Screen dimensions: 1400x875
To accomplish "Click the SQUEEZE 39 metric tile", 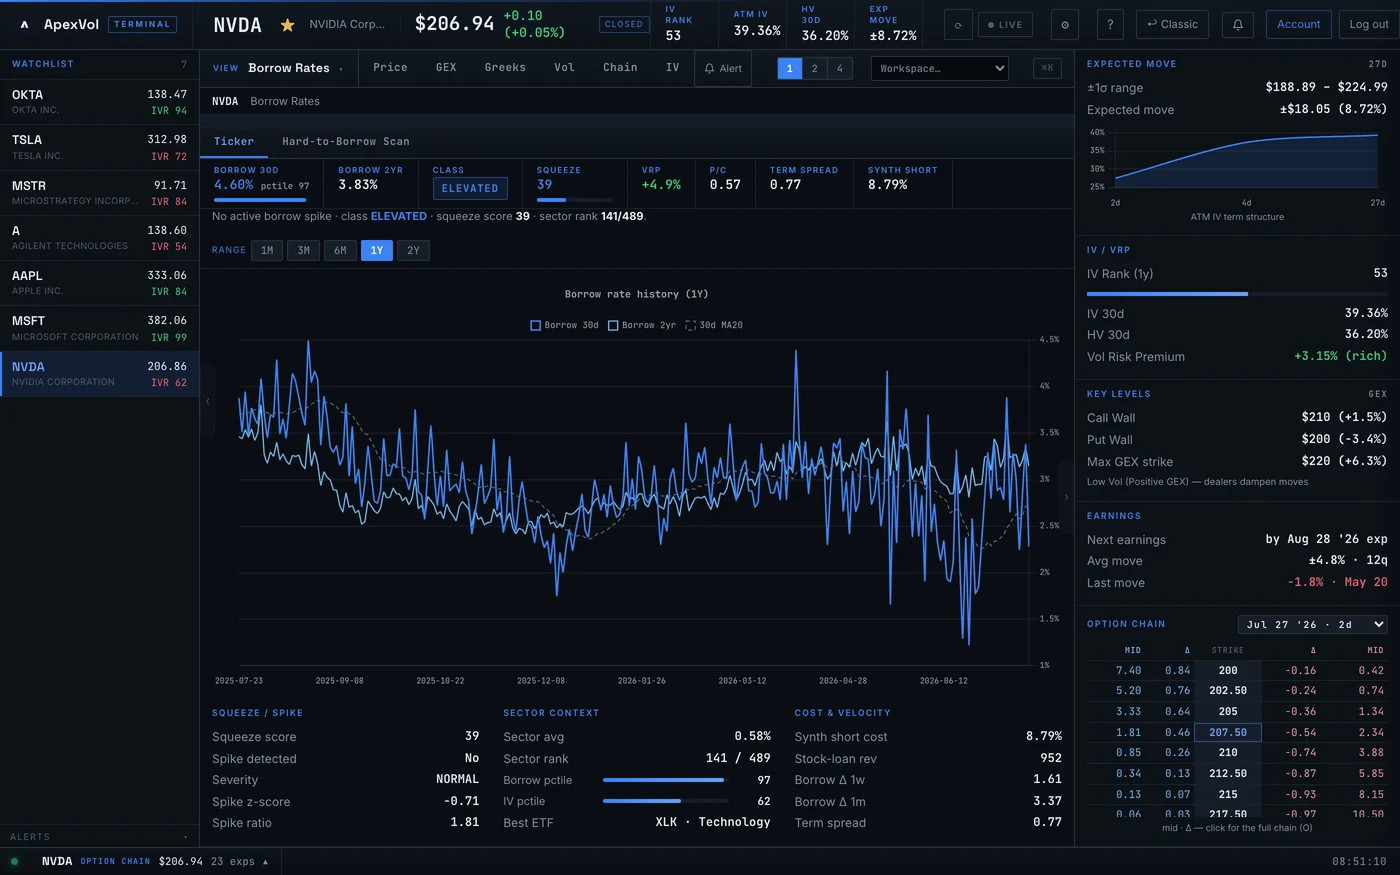I will [x=574, y=184].
